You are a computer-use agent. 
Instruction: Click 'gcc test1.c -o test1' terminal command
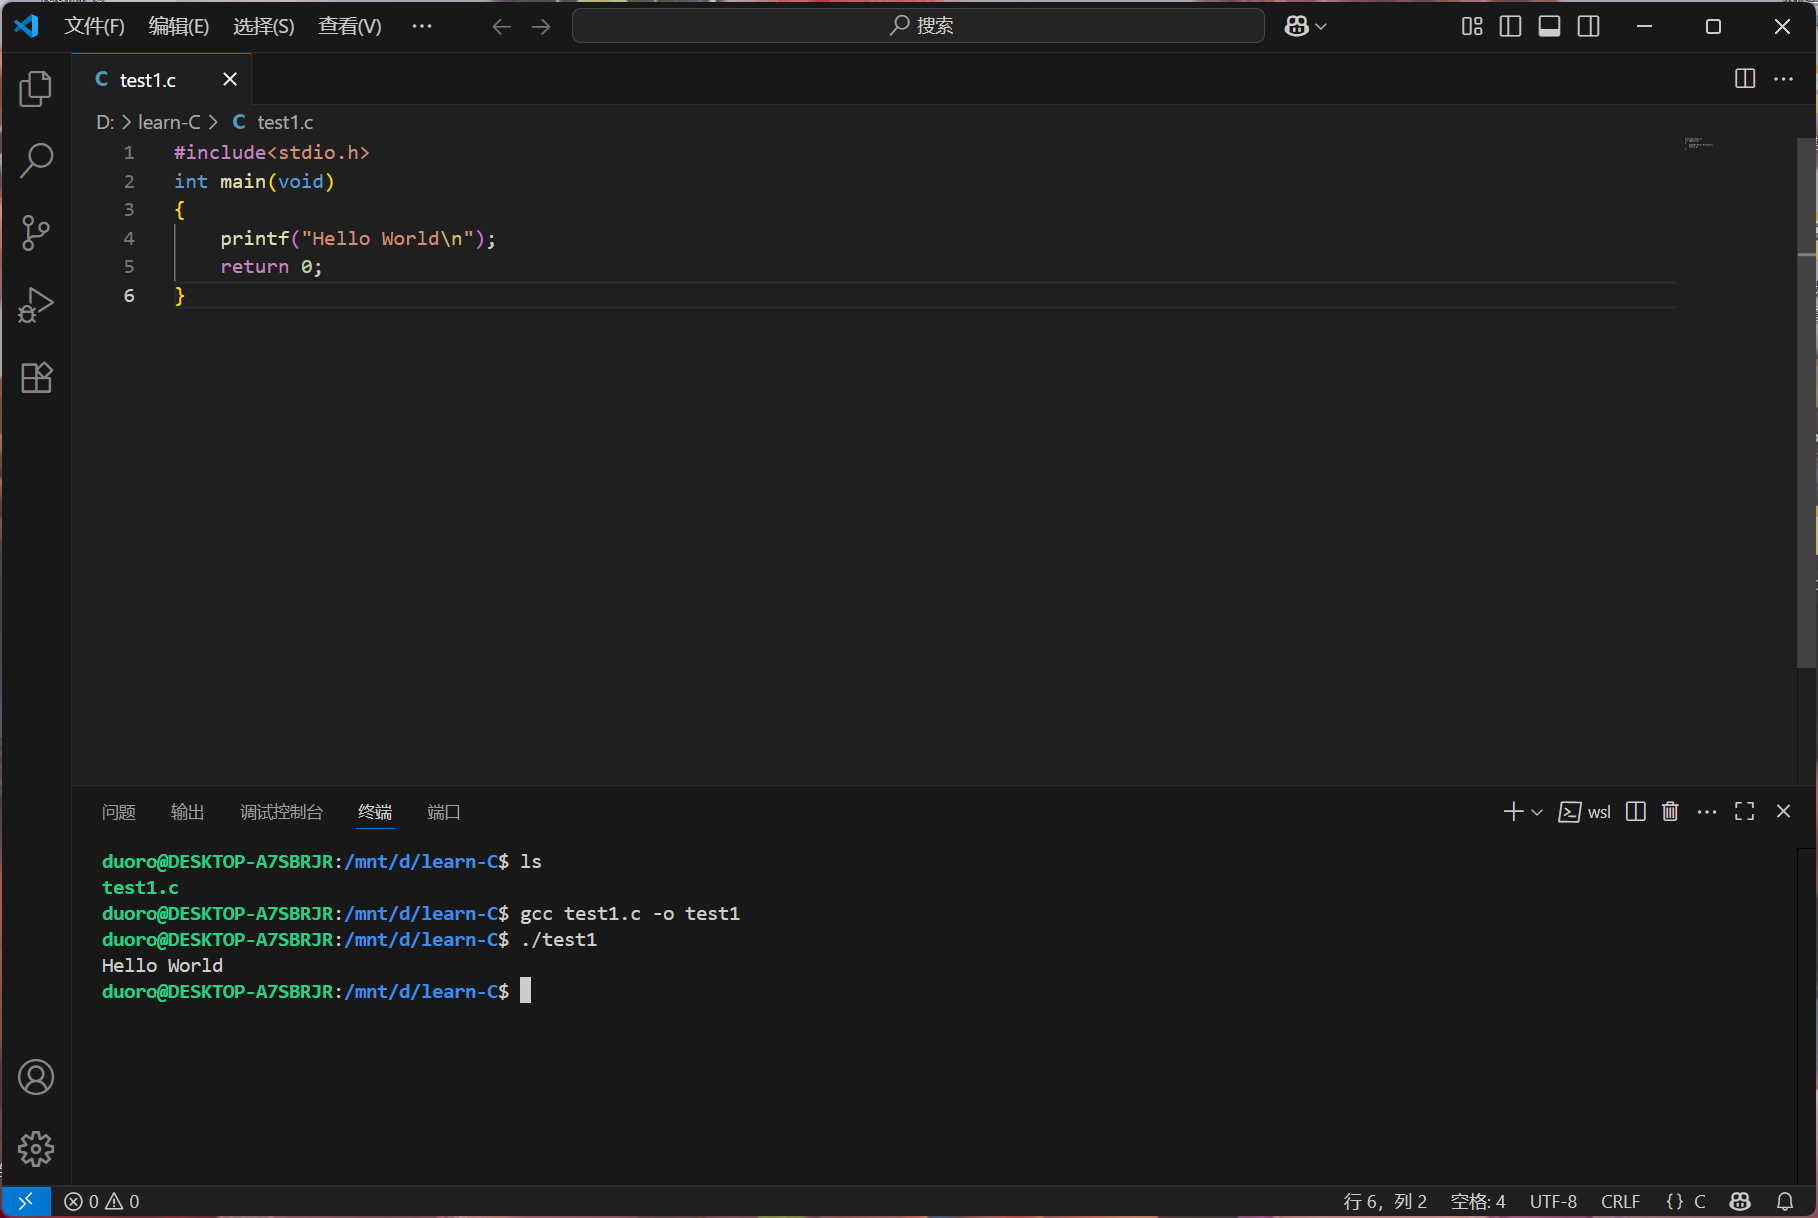pyautogui.click(x=630, y=913)
